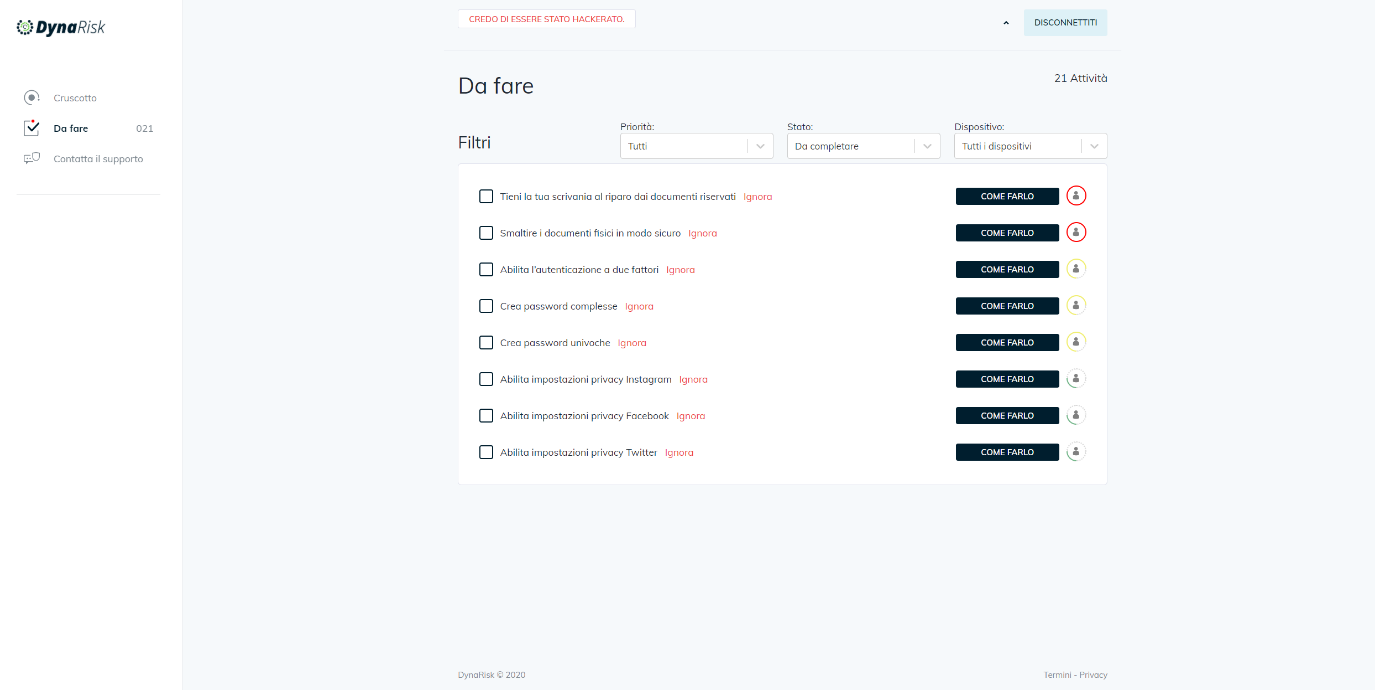Click user icon for privacy Twitter row

tap(1076, 452)
